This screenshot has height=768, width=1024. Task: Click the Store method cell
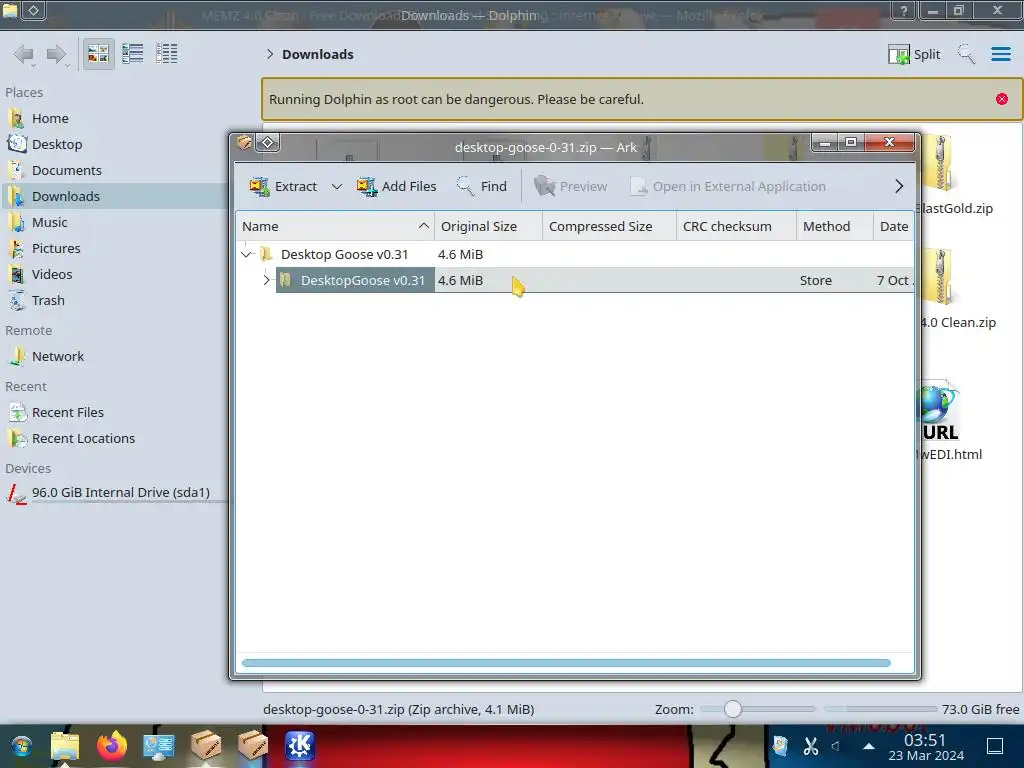point(816,280)
